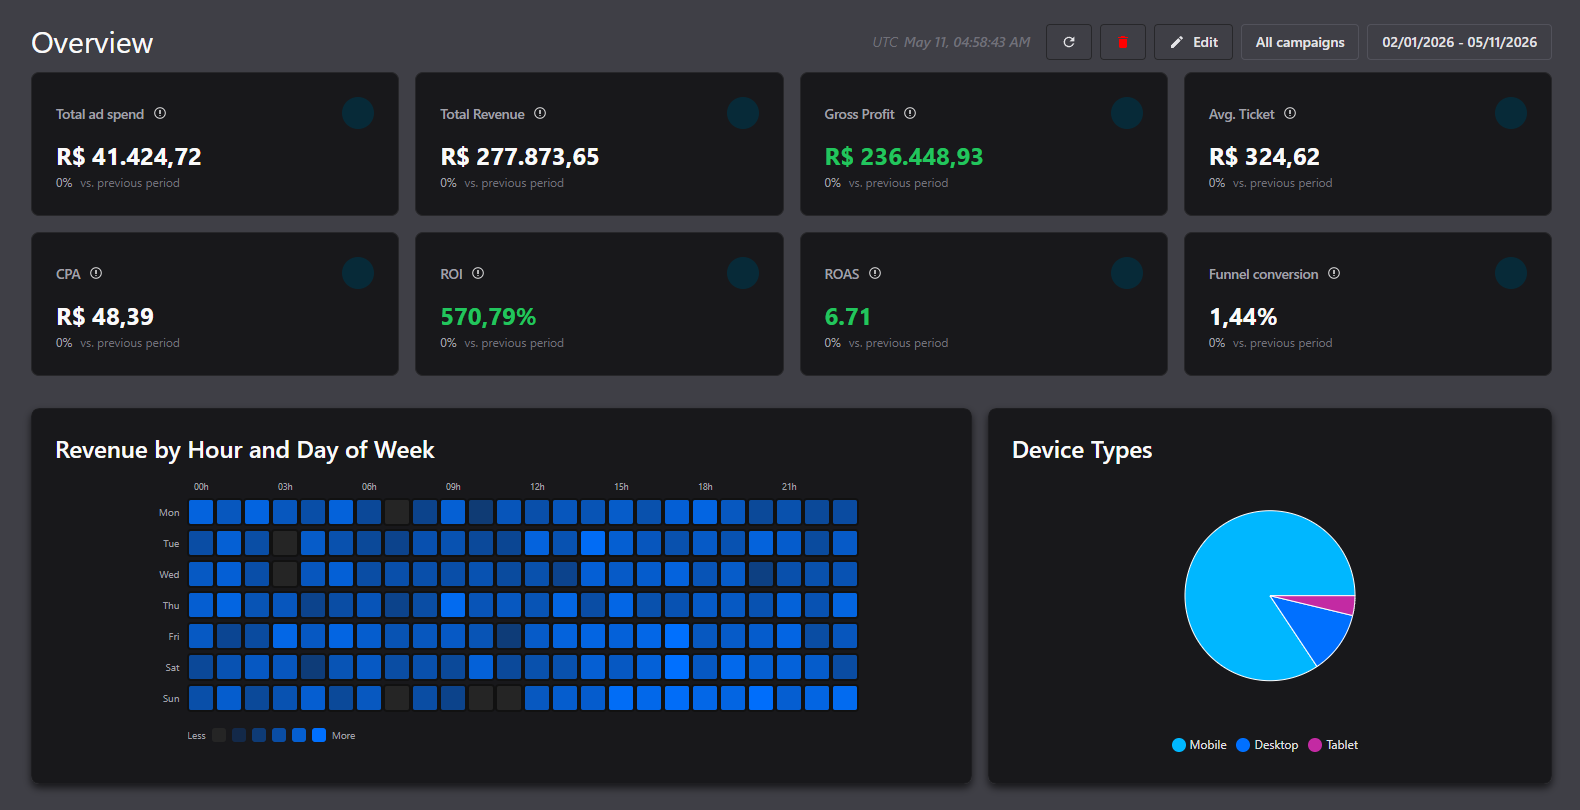Click the green 6.71 ROAS value

click(848, 317)
